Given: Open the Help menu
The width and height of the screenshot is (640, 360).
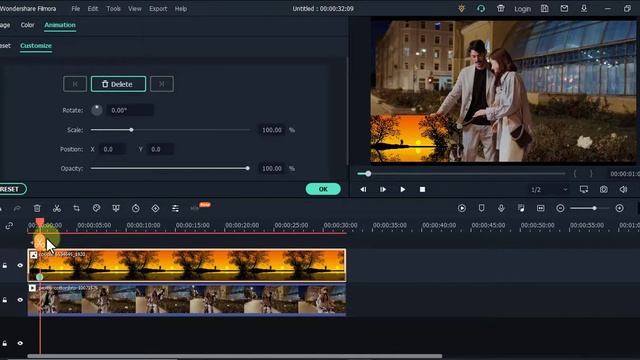Looking at the screenshot, I should pos(180,9).
